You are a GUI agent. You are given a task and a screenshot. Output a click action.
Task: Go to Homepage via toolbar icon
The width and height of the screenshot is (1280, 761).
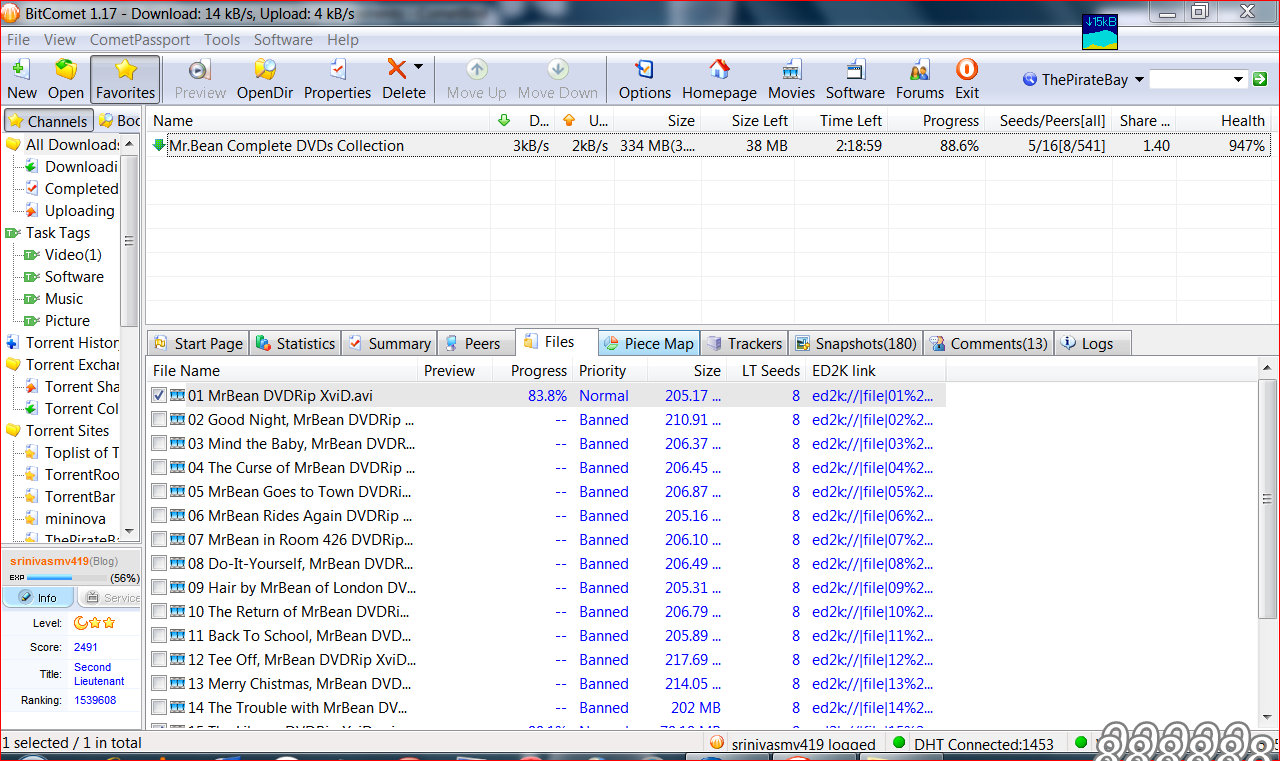click(719, 79)
